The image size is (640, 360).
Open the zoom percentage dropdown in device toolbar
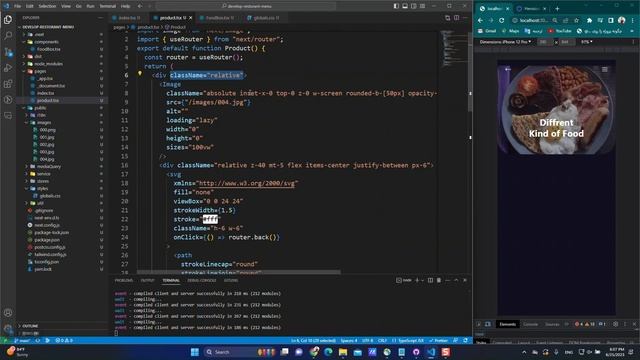(x=587, y=42)
